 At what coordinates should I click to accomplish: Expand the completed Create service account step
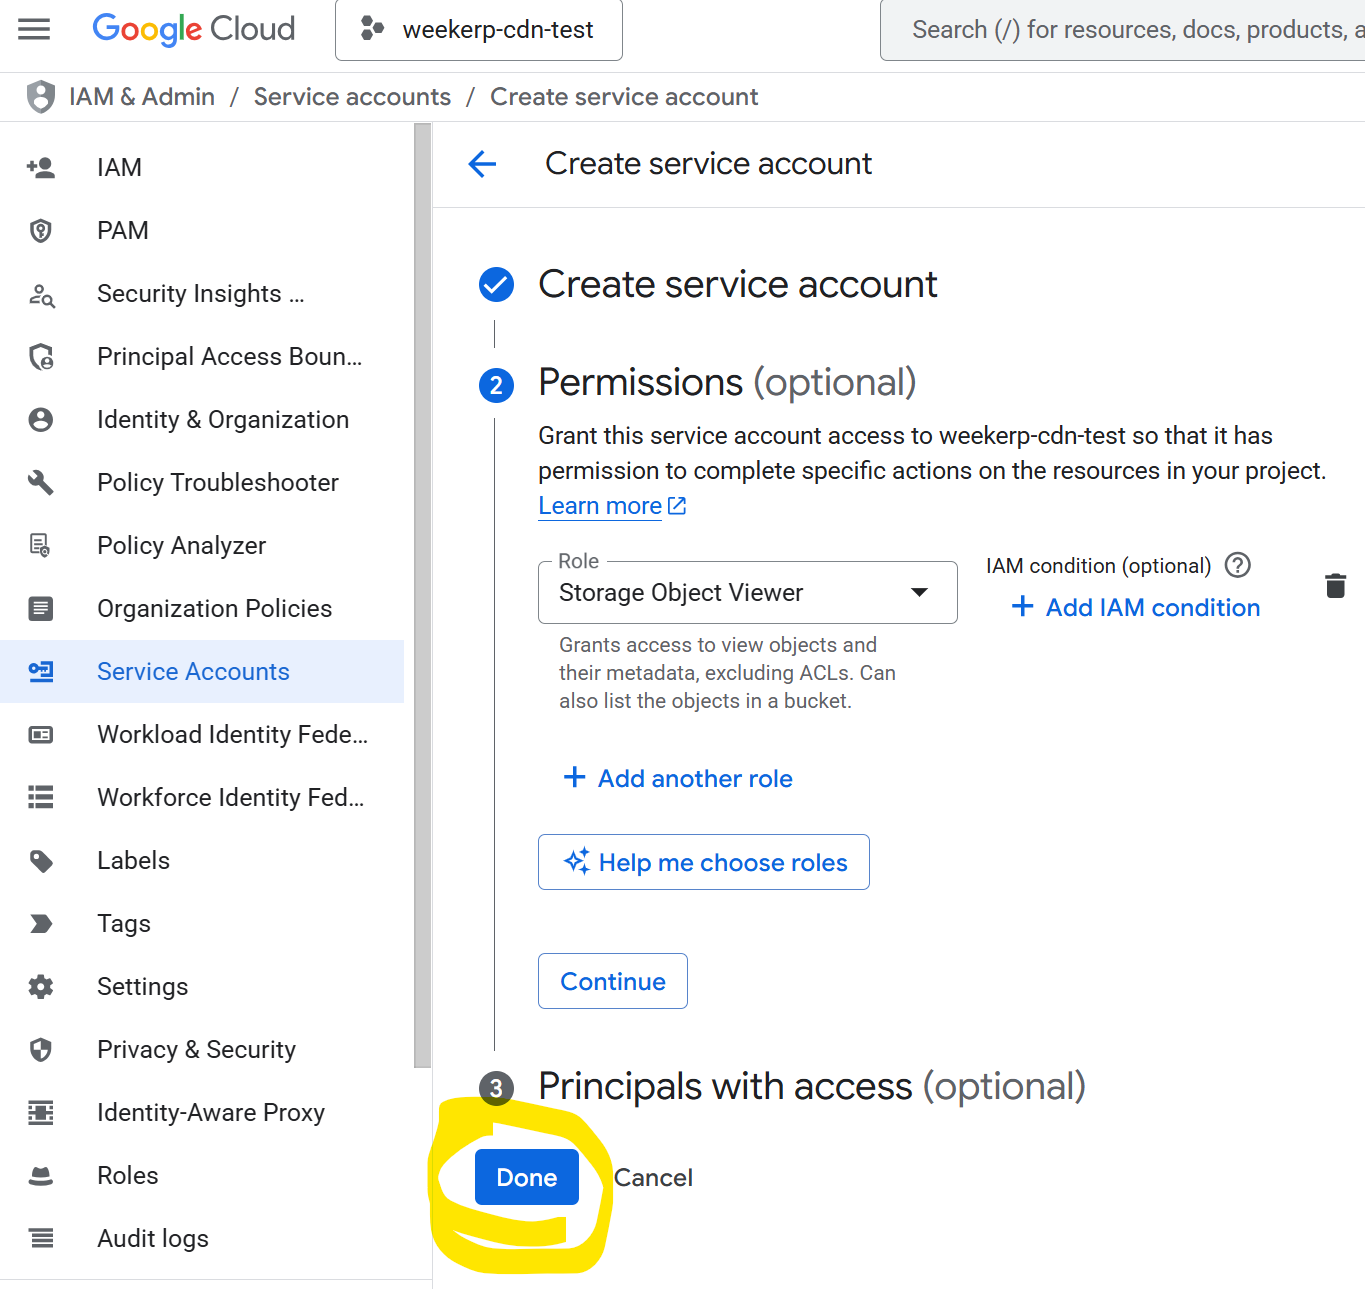click(737, 285)
